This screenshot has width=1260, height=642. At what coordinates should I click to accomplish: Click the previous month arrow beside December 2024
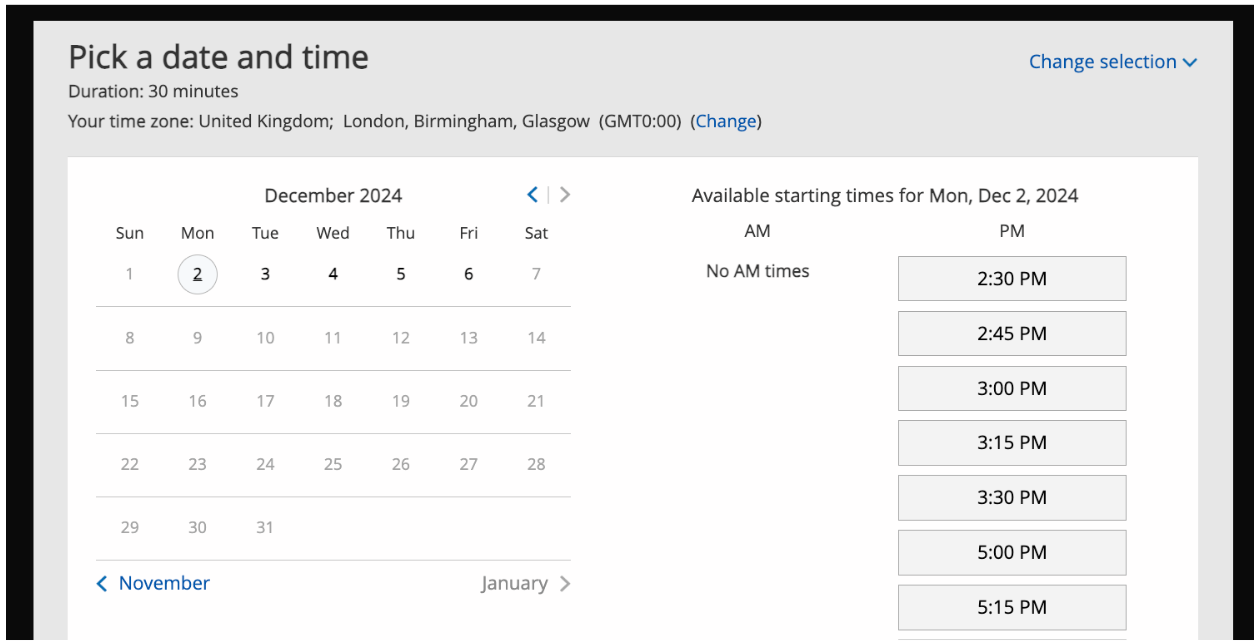pos(533,195)
